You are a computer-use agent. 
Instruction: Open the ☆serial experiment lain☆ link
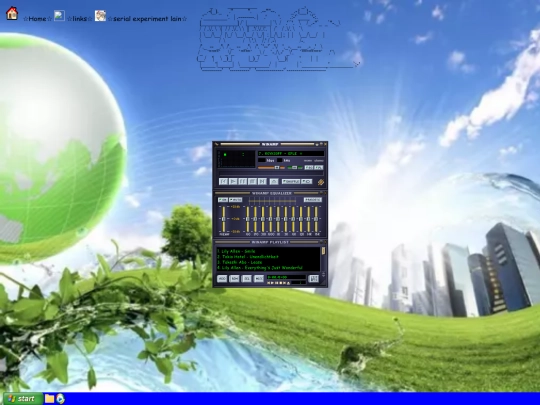(147, 19)
